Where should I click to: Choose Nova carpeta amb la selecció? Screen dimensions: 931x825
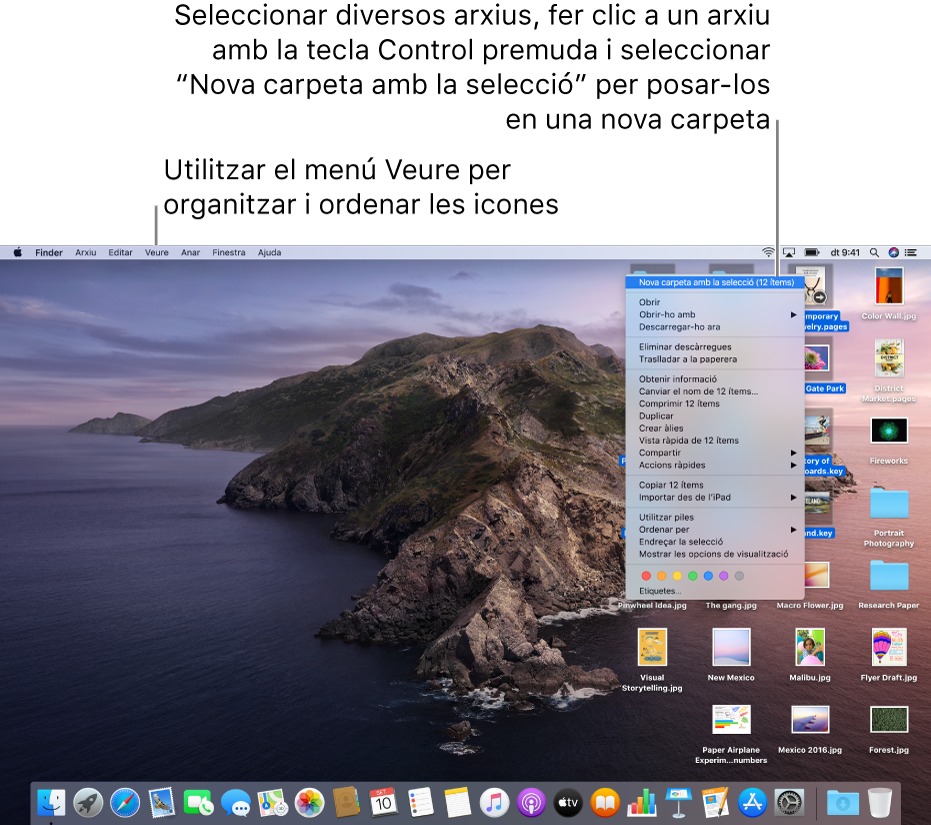click(715, 282)
